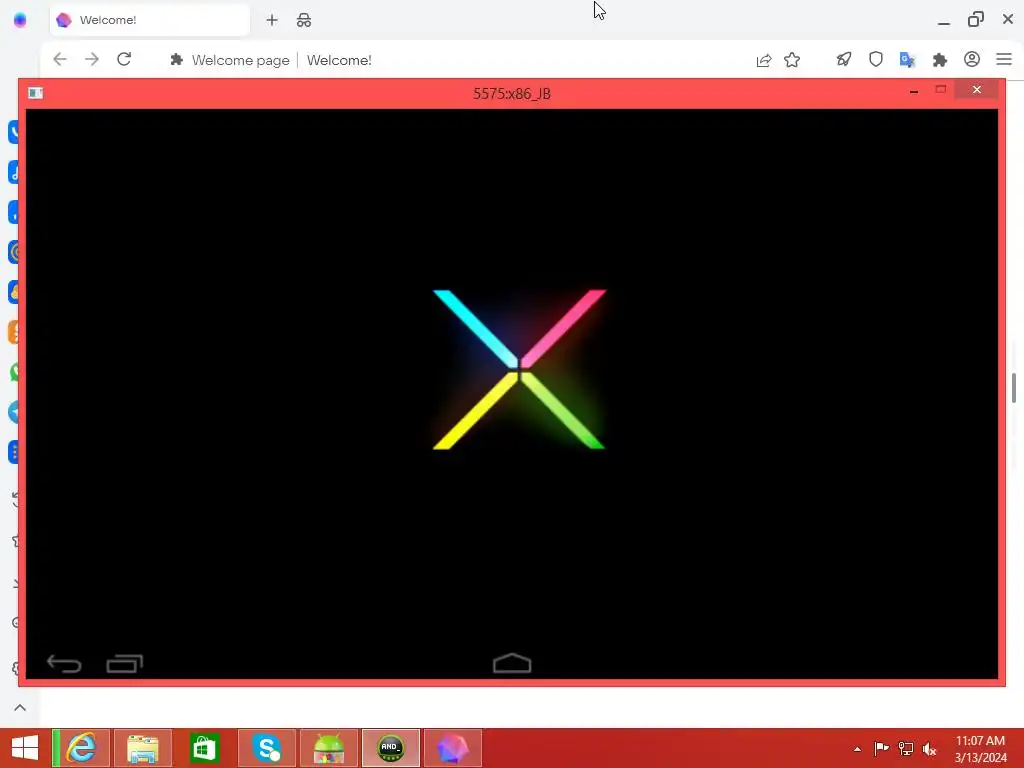Open Windows Store from the taskbar

[204, 748]
